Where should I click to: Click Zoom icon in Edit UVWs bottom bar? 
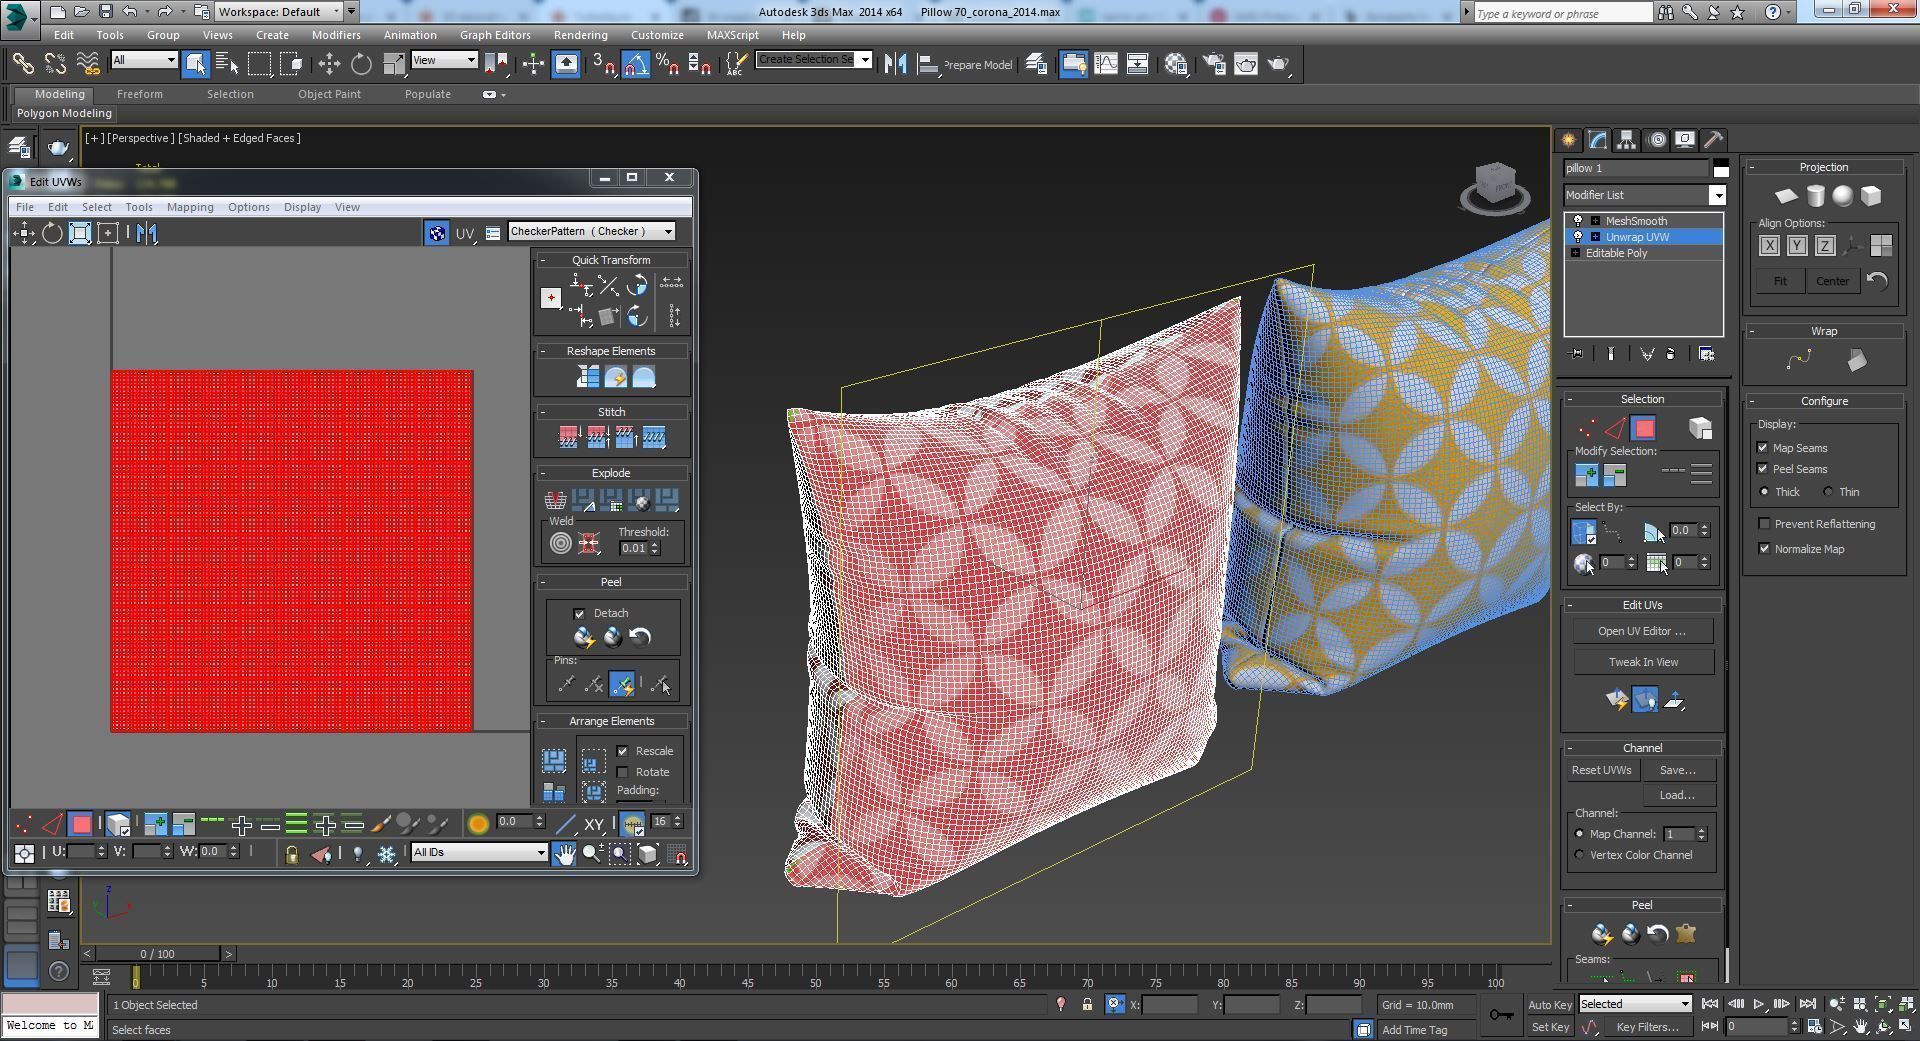tap(592, 853)
